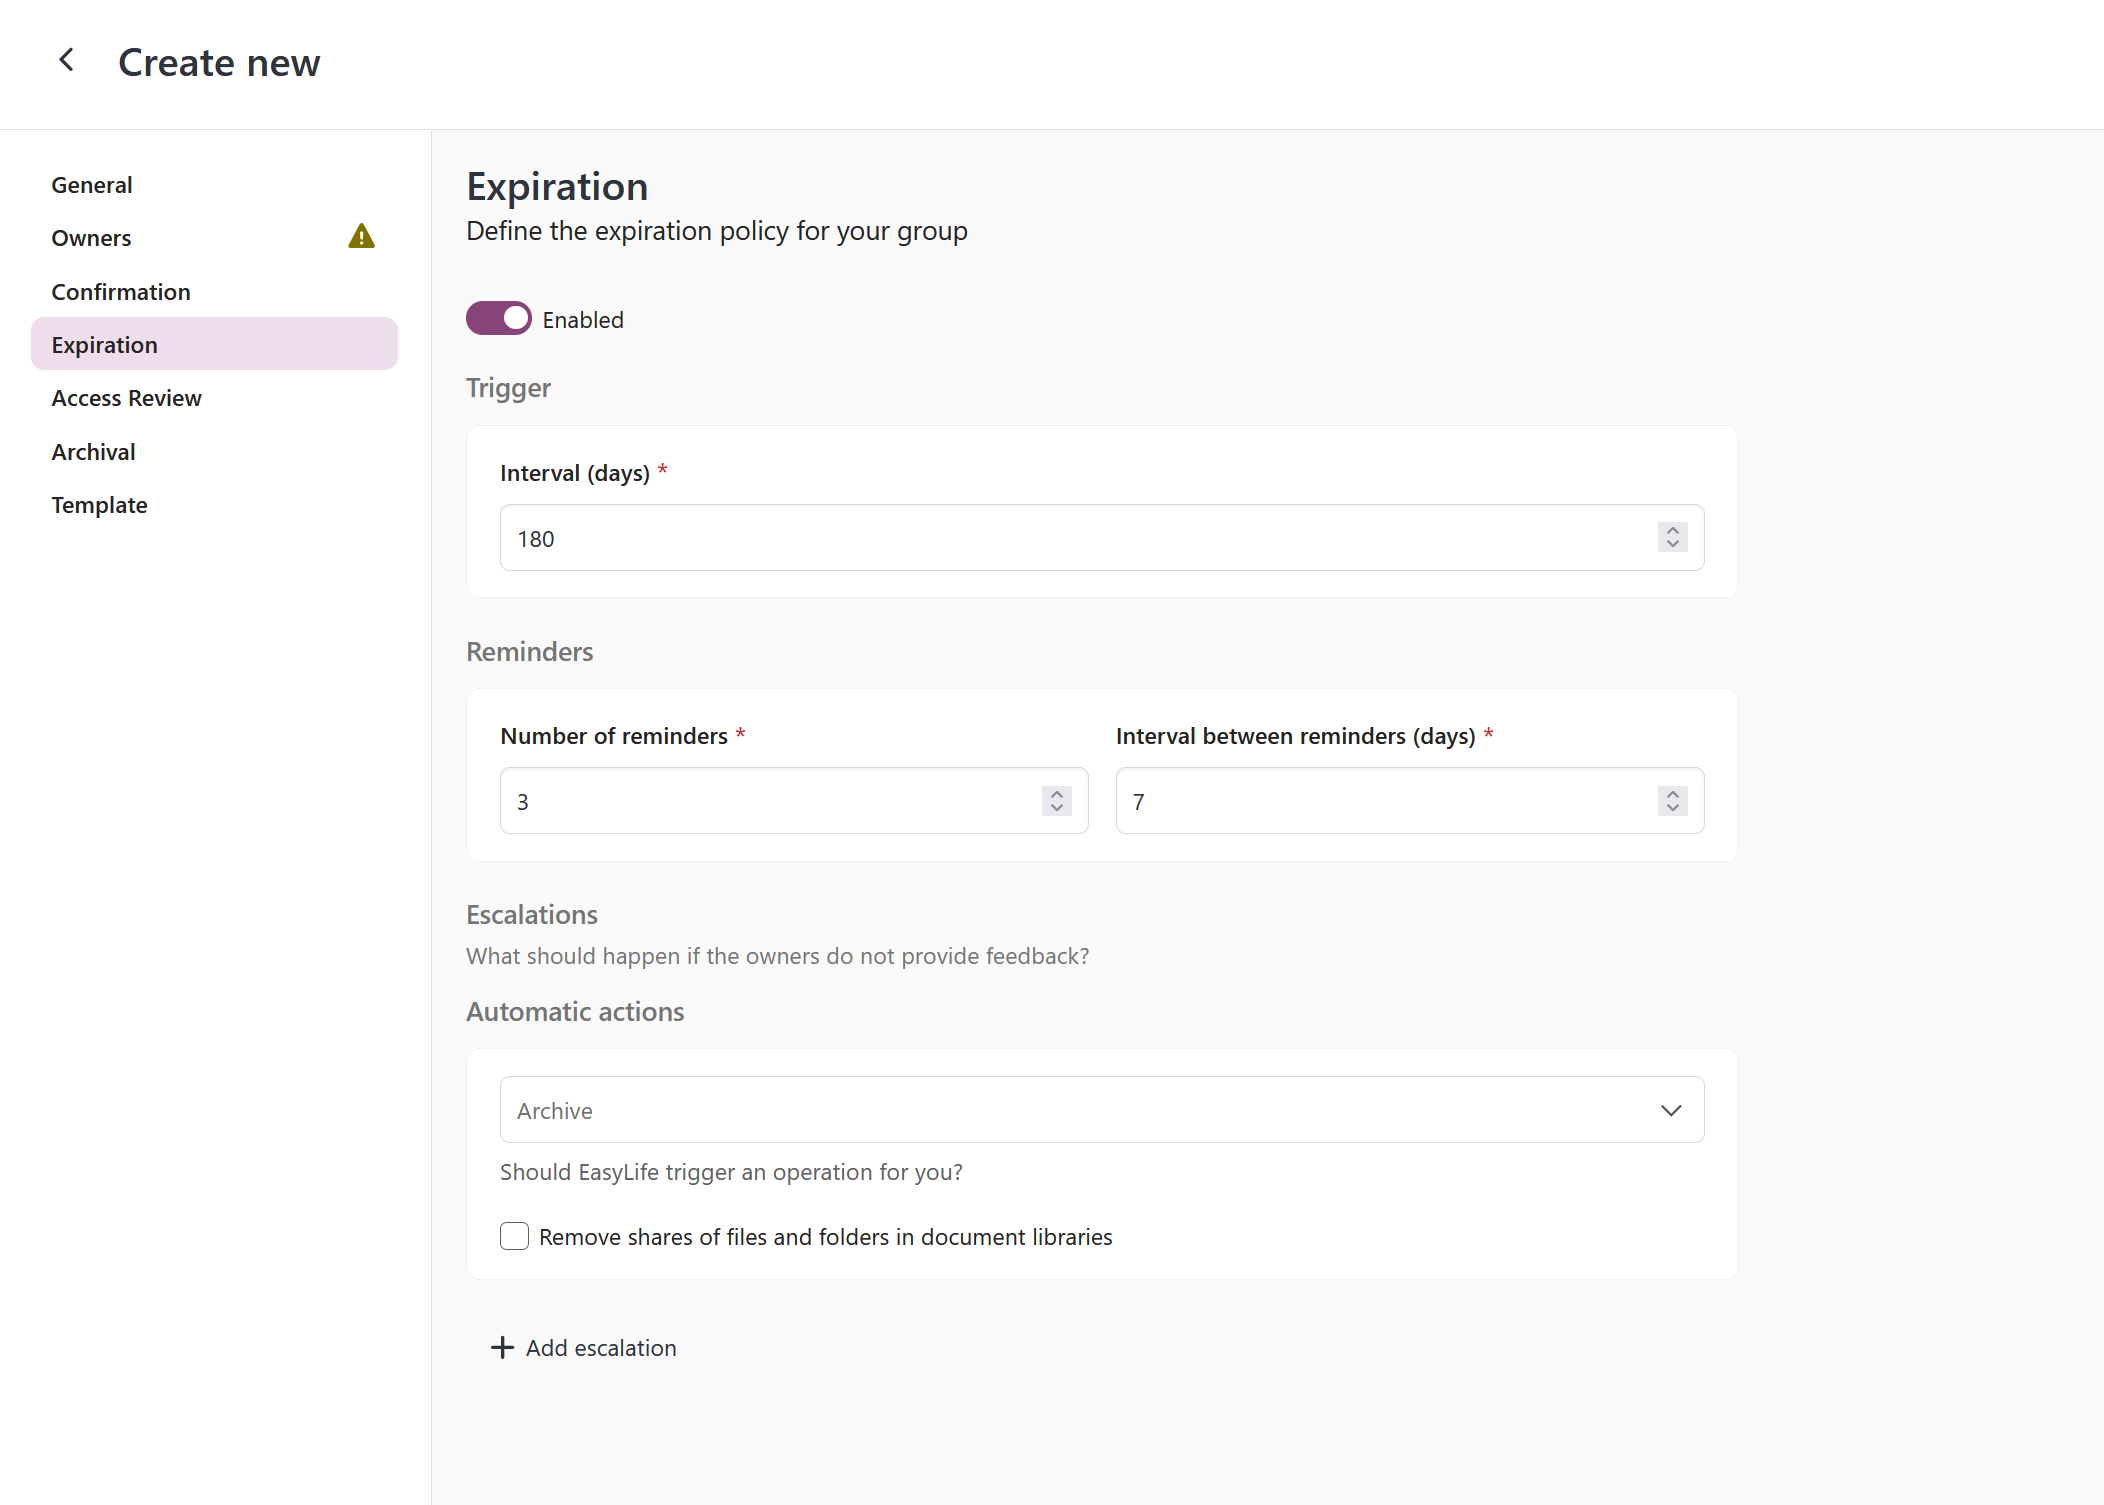Focus the Number of reminders input

(770, 801)
